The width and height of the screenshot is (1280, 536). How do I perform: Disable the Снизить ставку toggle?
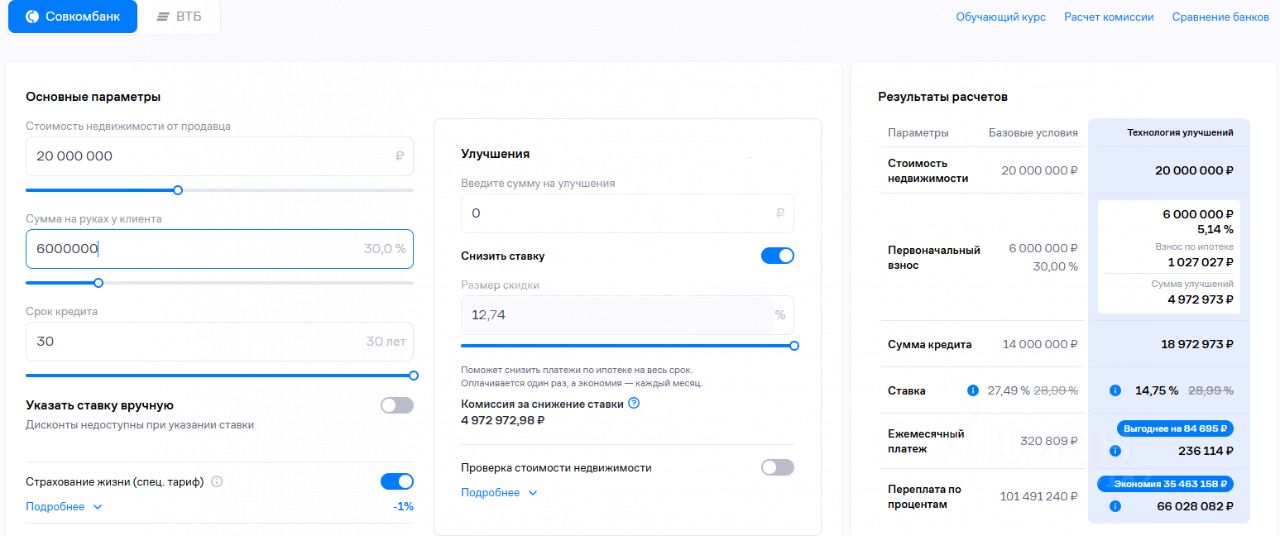[x=778, y=256]
